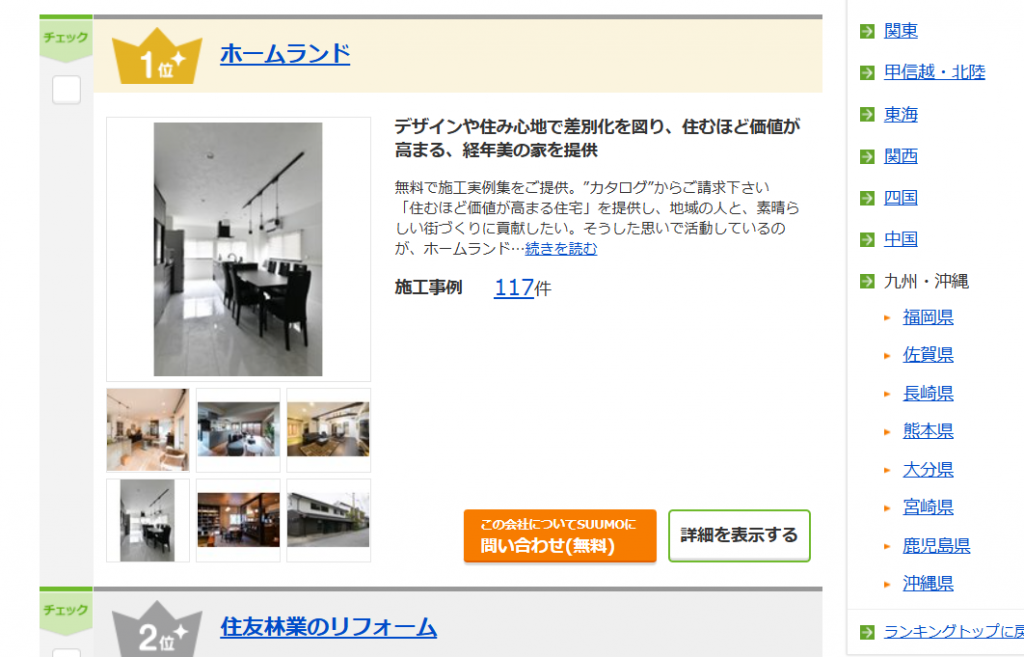Screen dimensions: 1024x657
Task: Click green arrow beside ランキングトップ link
Action: click(x=867, y=632)
